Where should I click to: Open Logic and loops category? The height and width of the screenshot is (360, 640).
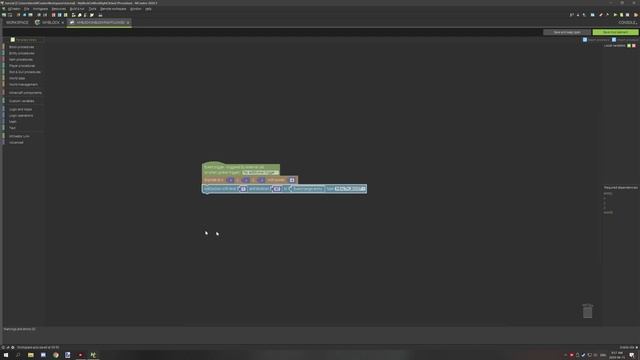[x=20, y=109]
